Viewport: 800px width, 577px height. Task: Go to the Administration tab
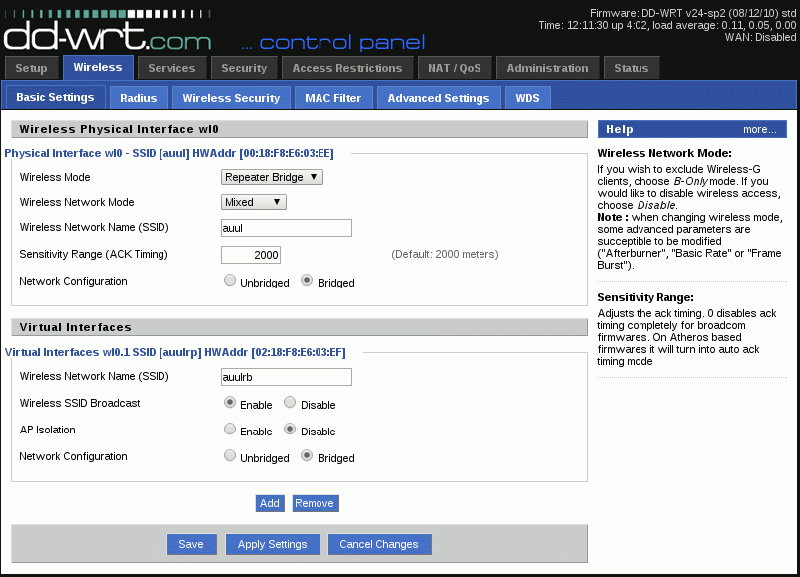[x=547, y=68]
